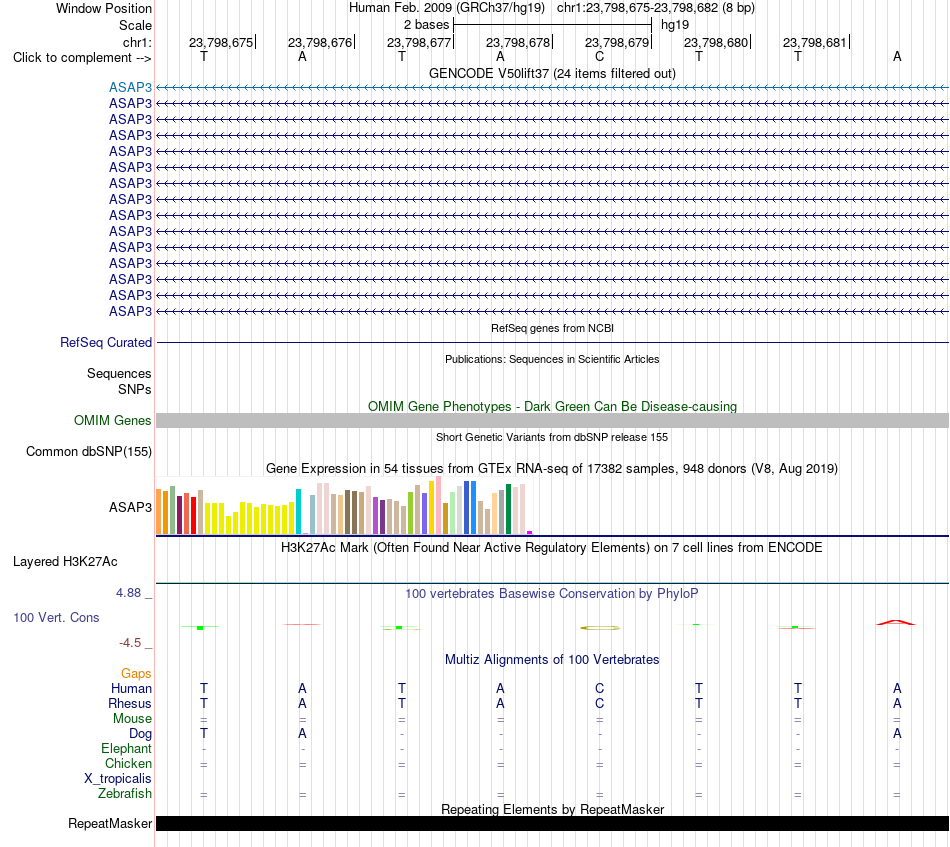Open the OMIM Gene Phenotypes track title
The image size is (950, 847).
[x=552, y=407]
